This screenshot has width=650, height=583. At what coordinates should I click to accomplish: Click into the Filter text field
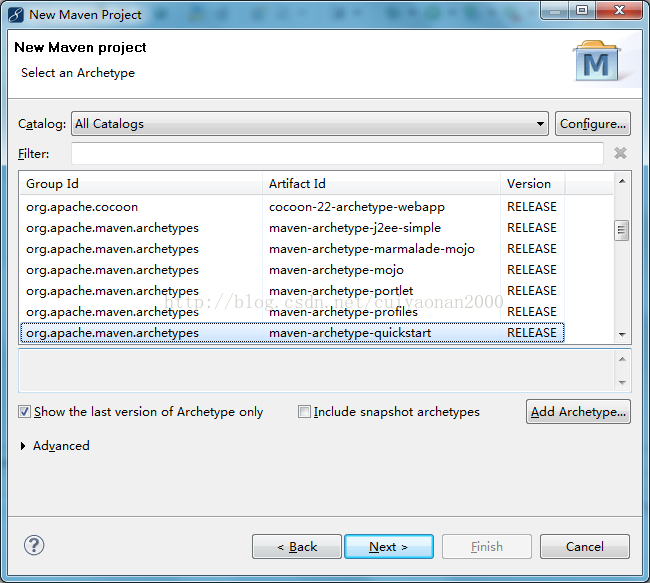[337, 153]
